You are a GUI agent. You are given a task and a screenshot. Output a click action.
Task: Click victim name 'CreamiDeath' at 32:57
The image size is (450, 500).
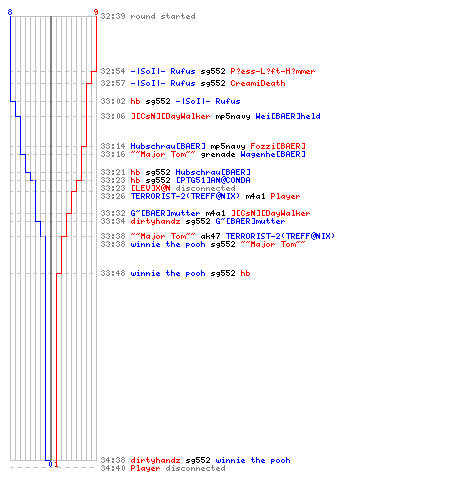click(258, 83)
